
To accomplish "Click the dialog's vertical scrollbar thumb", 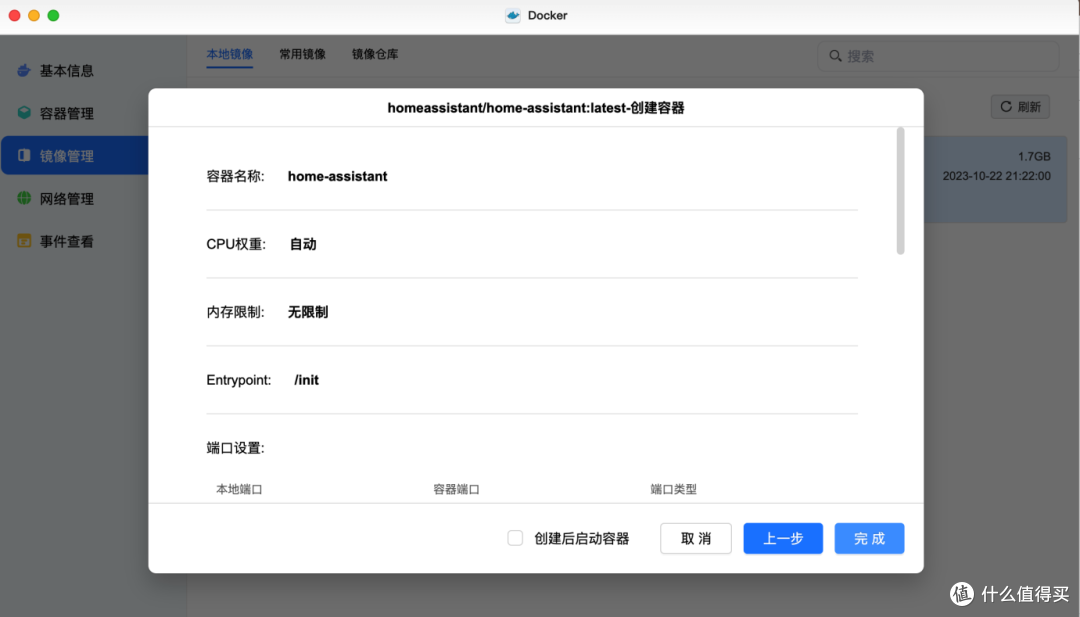I will point(900,191).
